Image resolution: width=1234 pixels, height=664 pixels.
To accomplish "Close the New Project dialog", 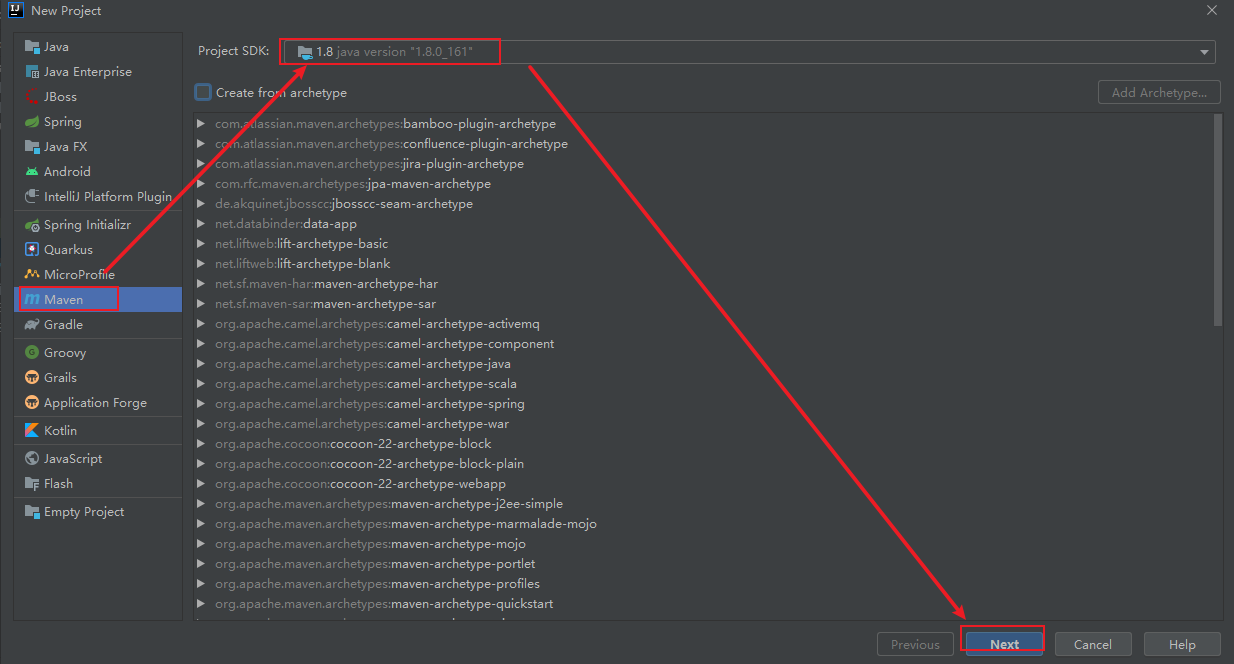I will [x=1212, y=10].
